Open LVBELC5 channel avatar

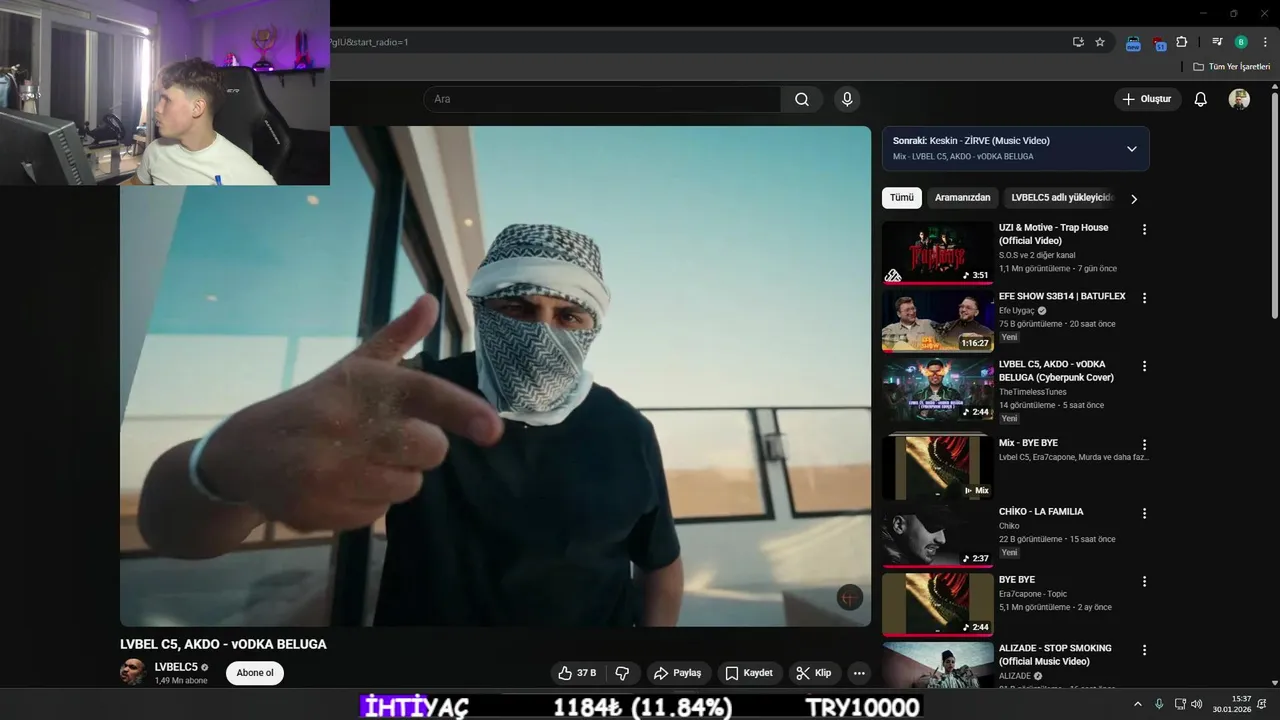pos(133,672)
